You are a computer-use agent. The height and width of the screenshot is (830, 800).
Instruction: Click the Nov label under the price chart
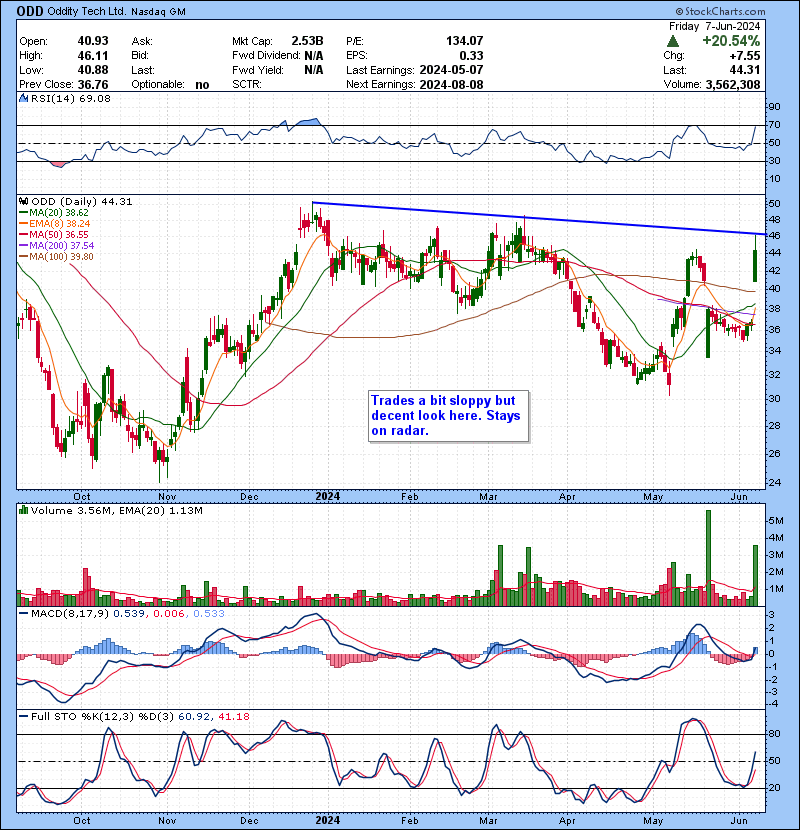pyautogui.click(x=167, y=497)
